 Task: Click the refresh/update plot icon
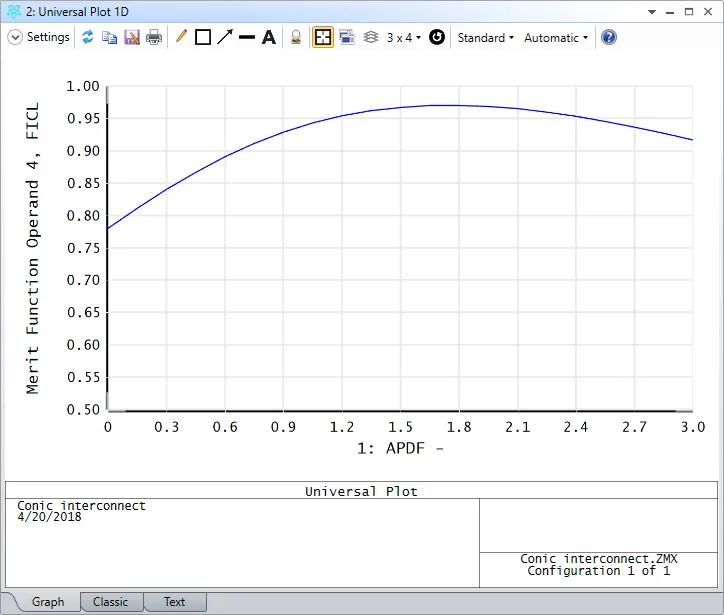[x=88, y=37]
